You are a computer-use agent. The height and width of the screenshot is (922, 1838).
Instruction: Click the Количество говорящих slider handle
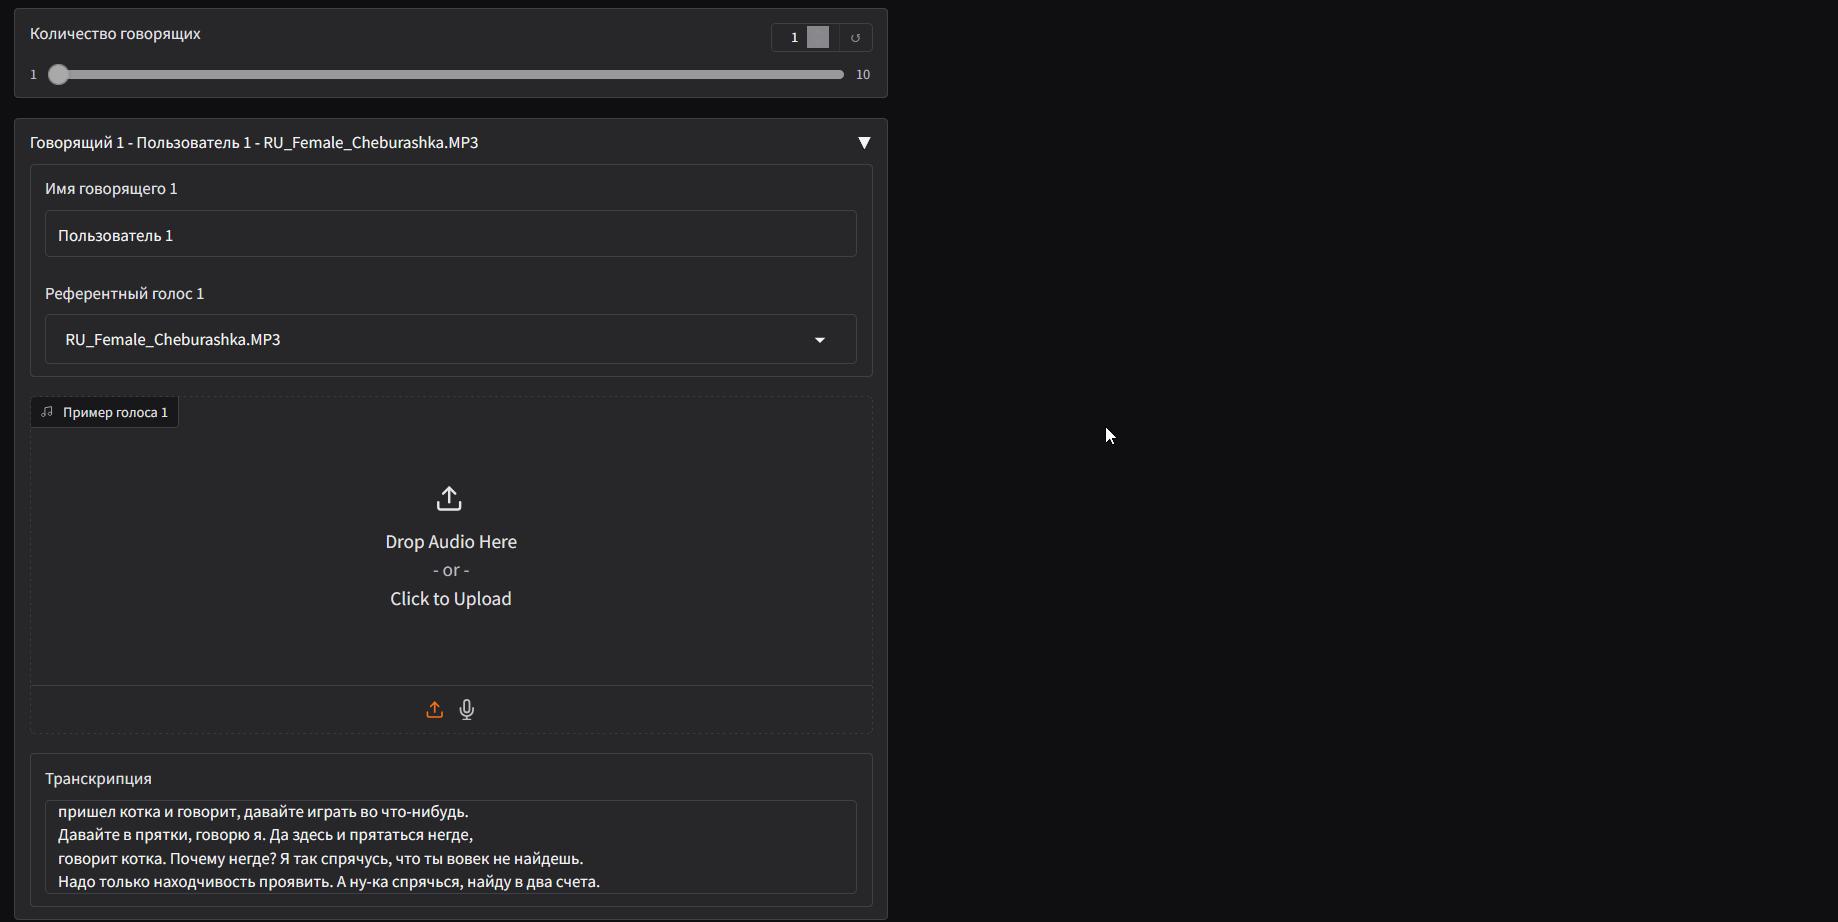coord(59,74)
